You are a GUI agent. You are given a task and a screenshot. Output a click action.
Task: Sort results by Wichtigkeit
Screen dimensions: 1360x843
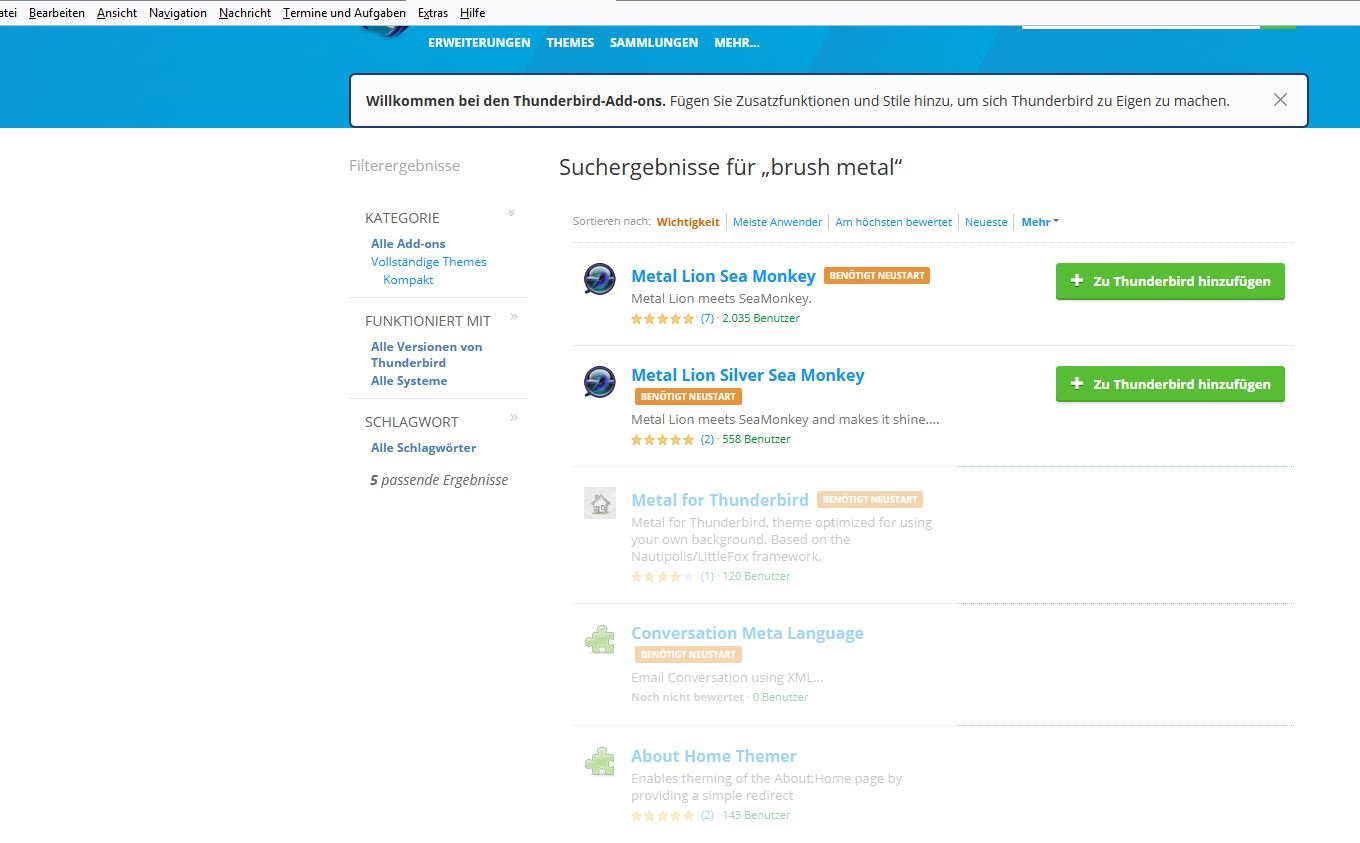(688, 222)
